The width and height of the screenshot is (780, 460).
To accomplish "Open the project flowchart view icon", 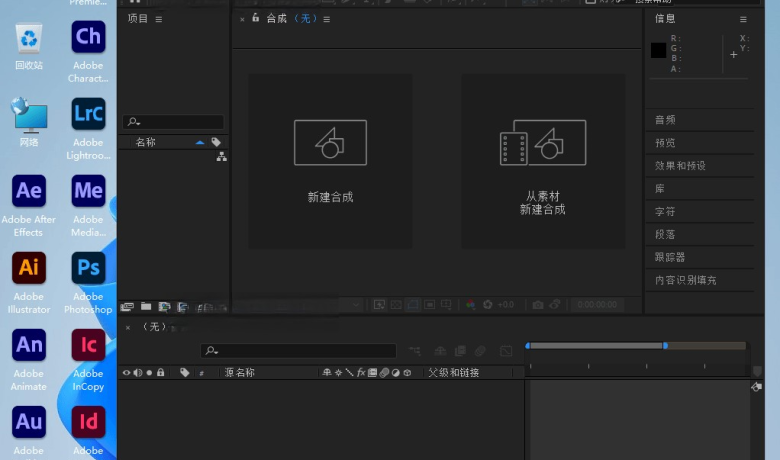I will [x=221, y=157].
